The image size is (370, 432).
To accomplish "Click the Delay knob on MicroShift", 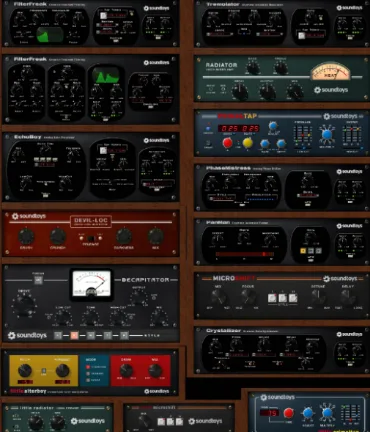I will coord(347,296).
